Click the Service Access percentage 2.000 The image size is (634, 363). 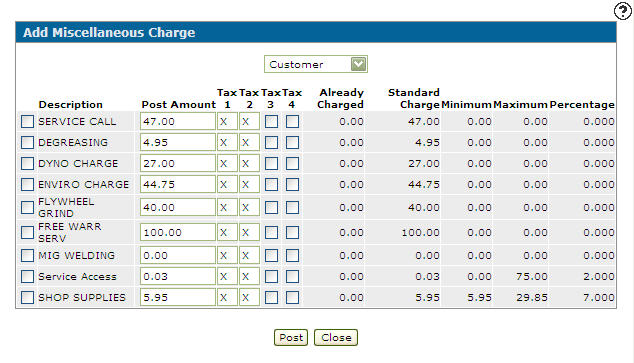[599, 276]
